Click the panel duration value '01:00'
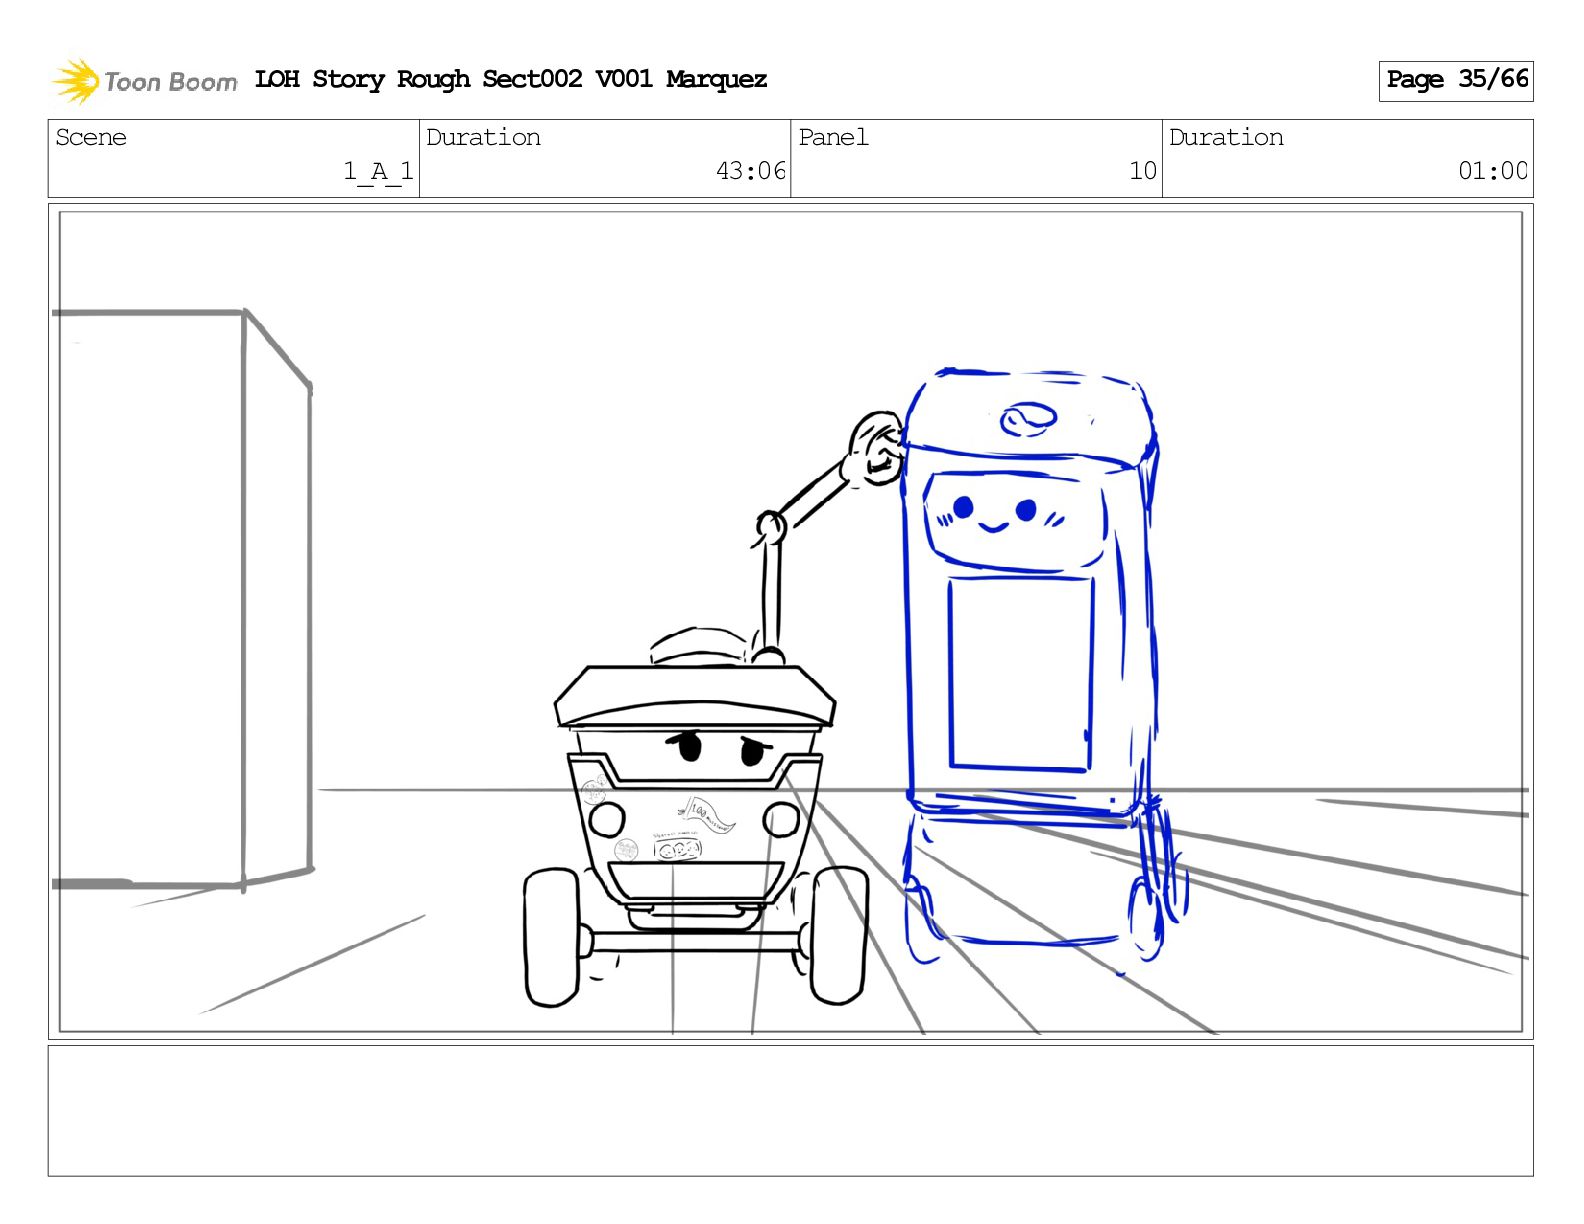This screenshot has width=1584, height=1224. coord(1493,171)
